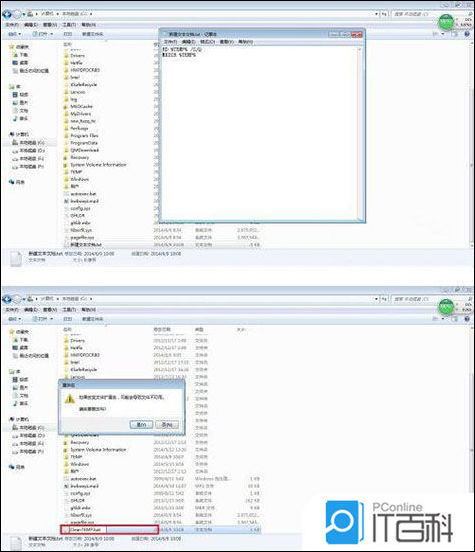Click the size column header
Image resolution: width=475 pixels, height=552 pixels.
241,330
